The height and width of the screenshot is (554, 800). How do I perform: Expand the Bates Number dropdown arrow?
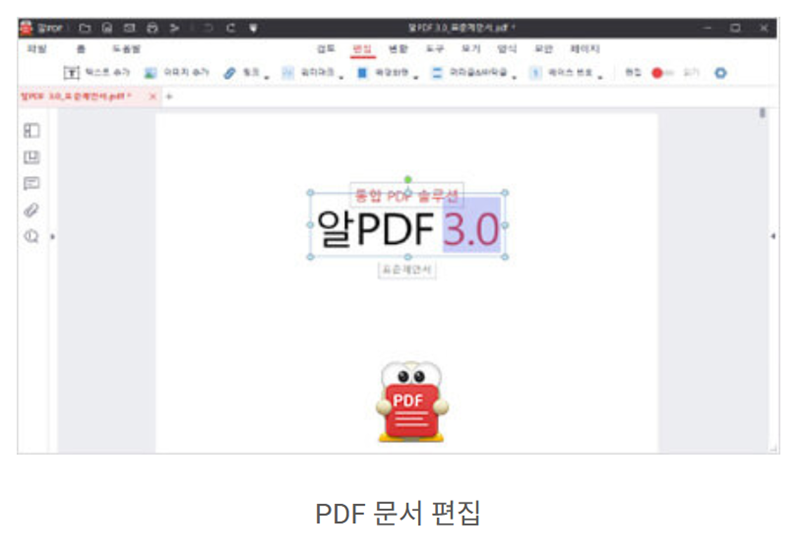coord(600,78)
